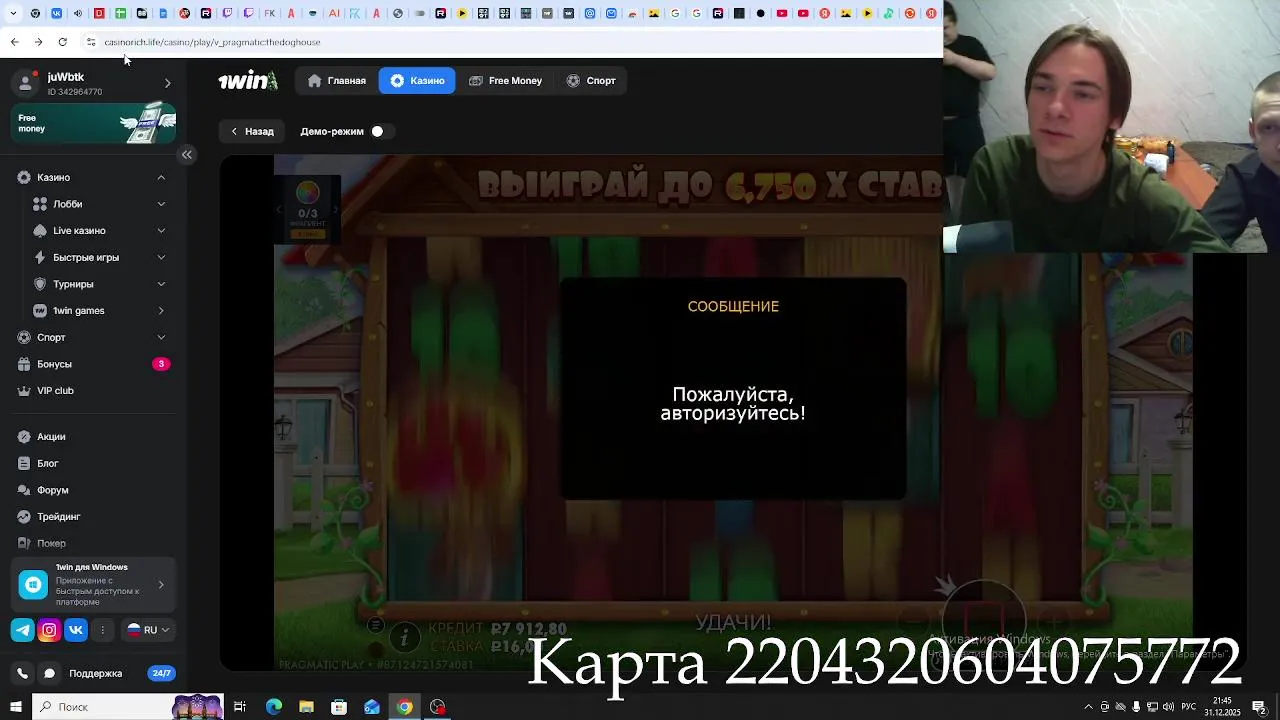The image size is (1280, 720).
Task: Open File Explorer from the taskbar
Action: click(x=307, y=707)
